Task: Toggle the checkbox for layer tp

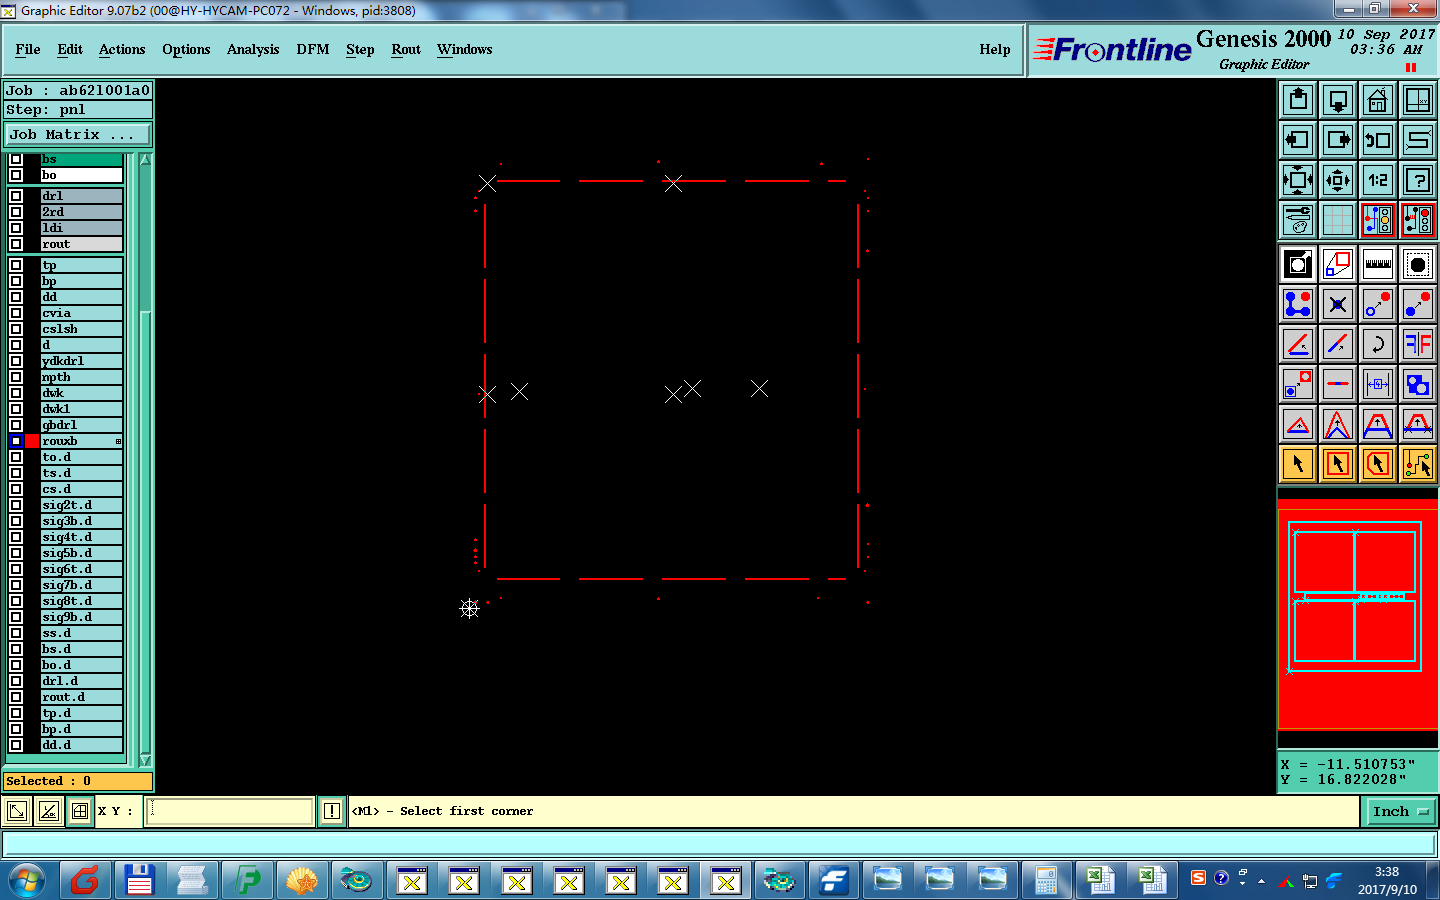Action: 16,265
